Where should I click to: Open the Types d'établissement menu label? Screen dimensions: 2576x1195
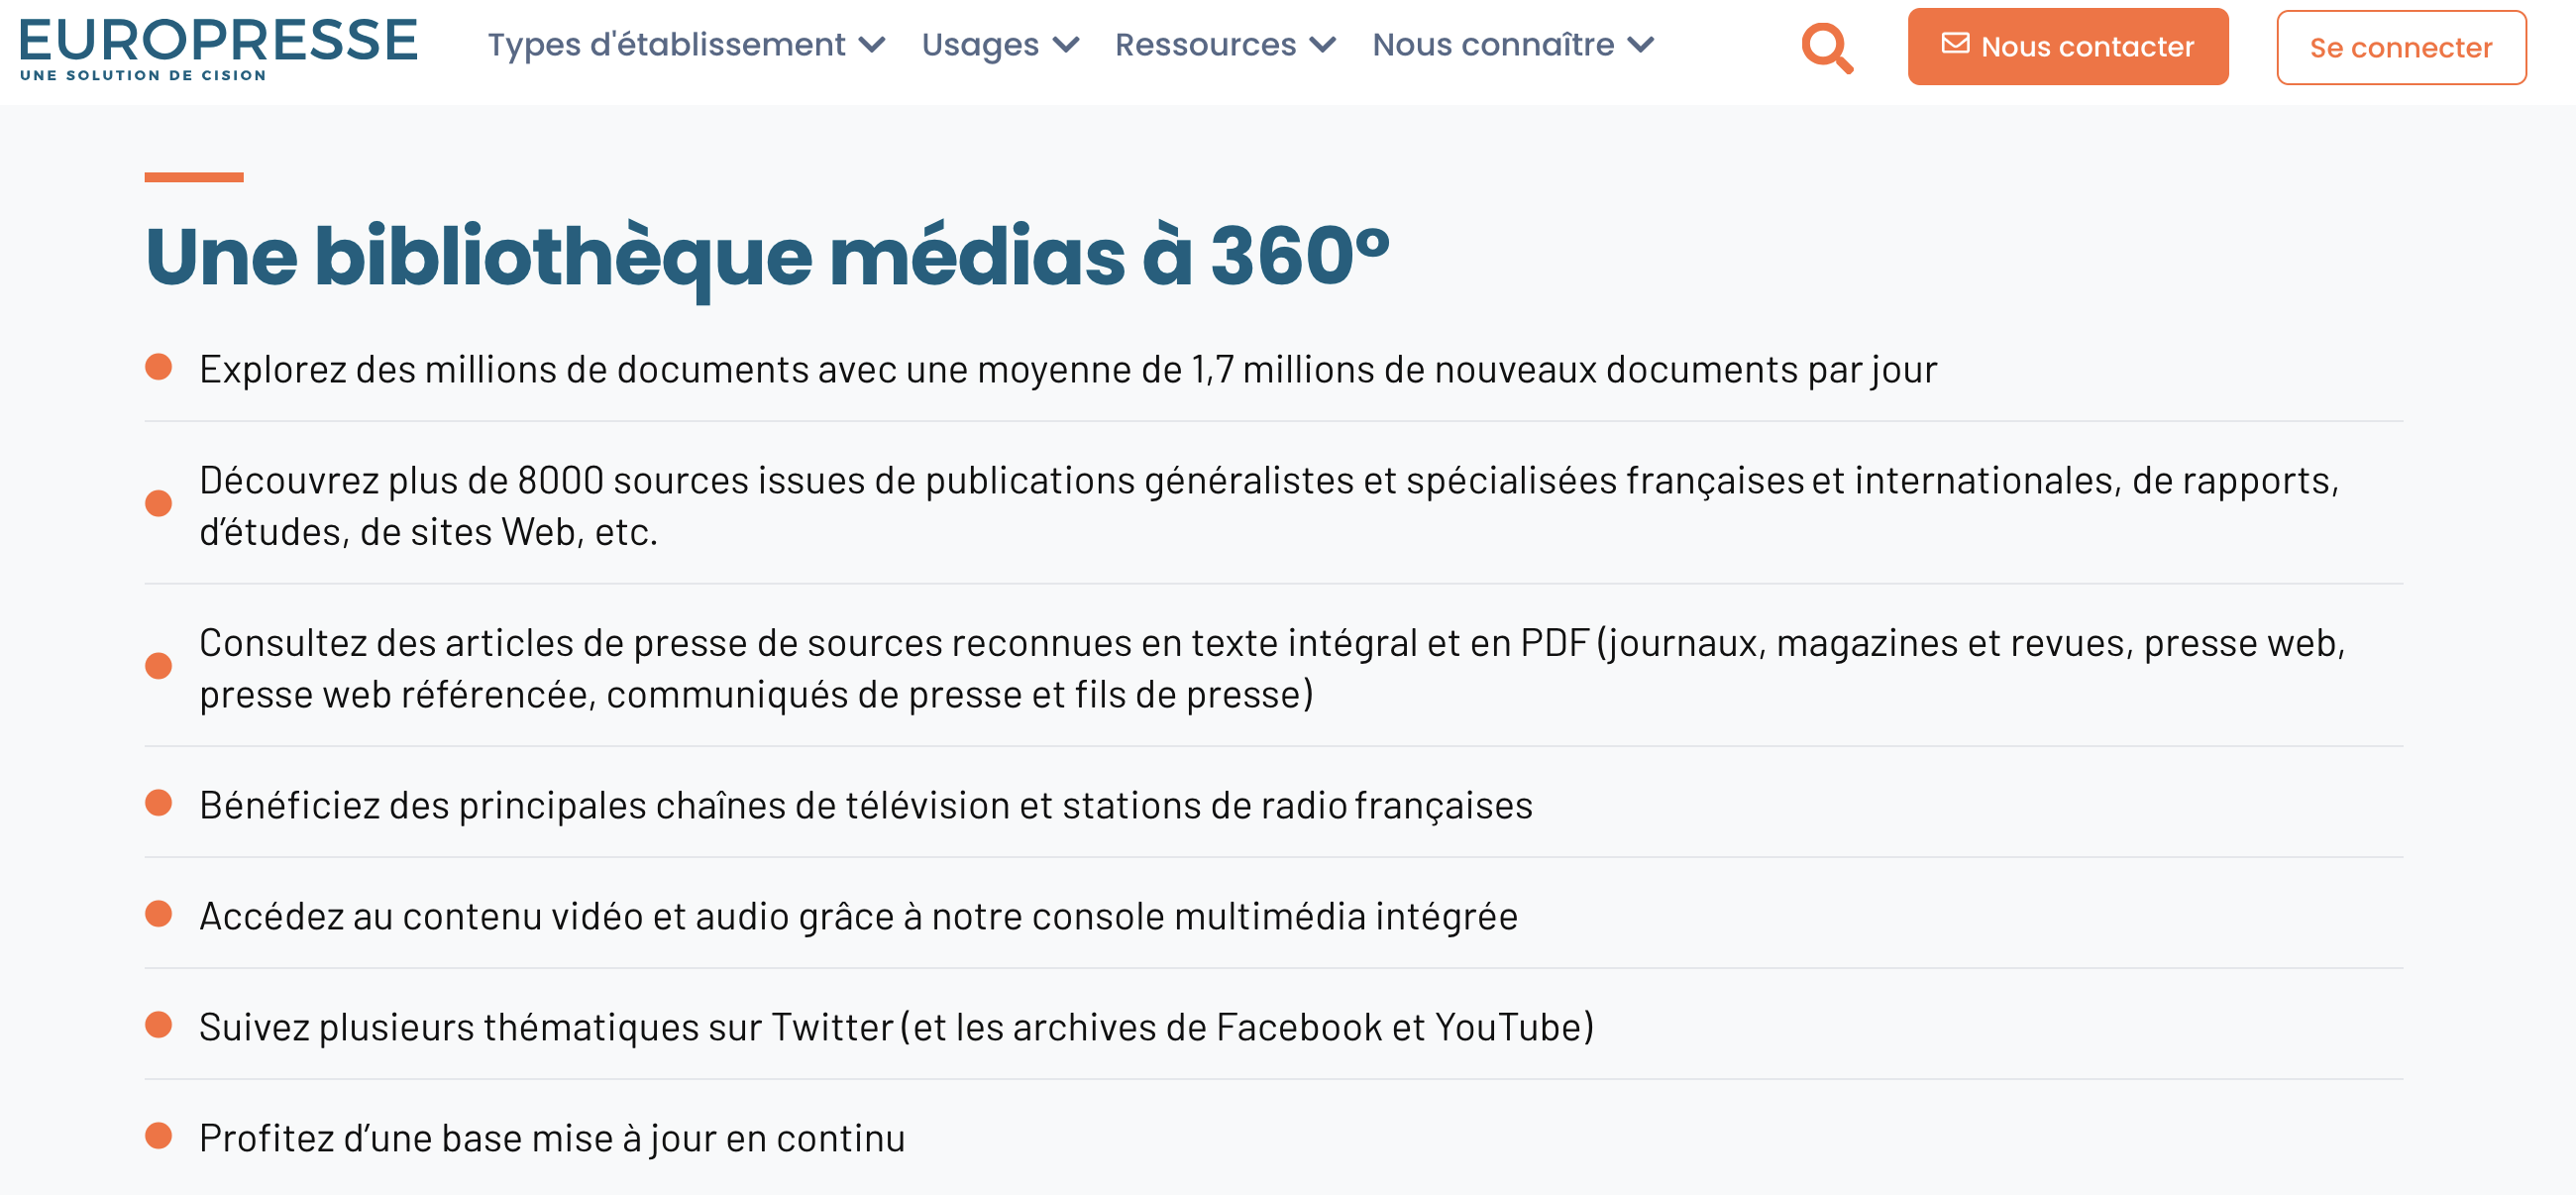[x=666, y=45]
